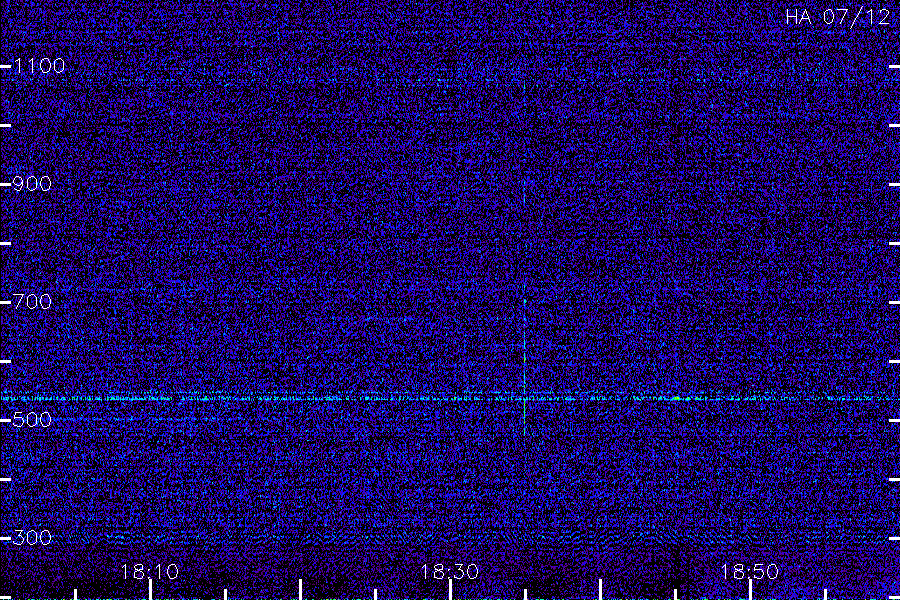The image size is (900, 600).
Task: Click the 500 frequency axis label
Action: pos(32,420)
